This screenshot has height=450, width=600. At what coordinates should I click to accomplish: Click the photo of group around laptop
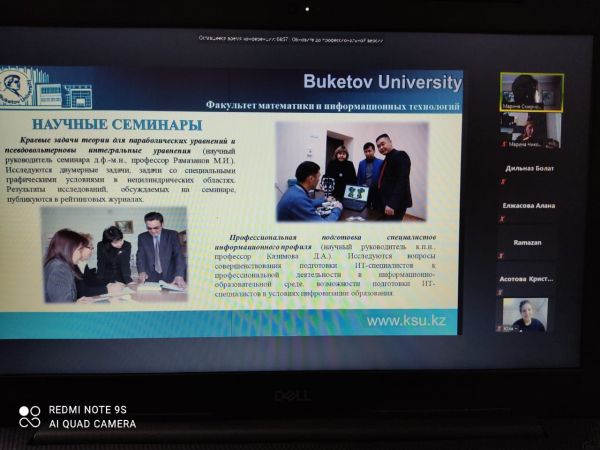click(352, 171)
